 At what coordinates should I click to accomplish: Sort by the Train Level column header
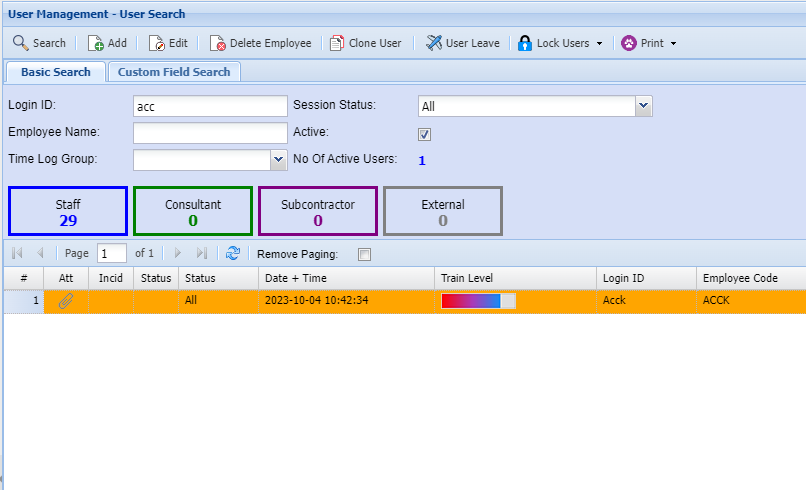tap(515, 278)
